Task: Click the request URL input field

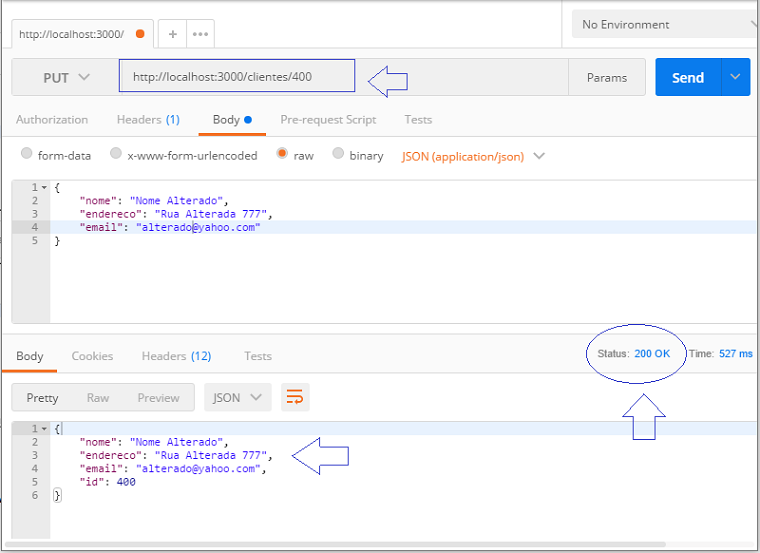Action: 237,76
